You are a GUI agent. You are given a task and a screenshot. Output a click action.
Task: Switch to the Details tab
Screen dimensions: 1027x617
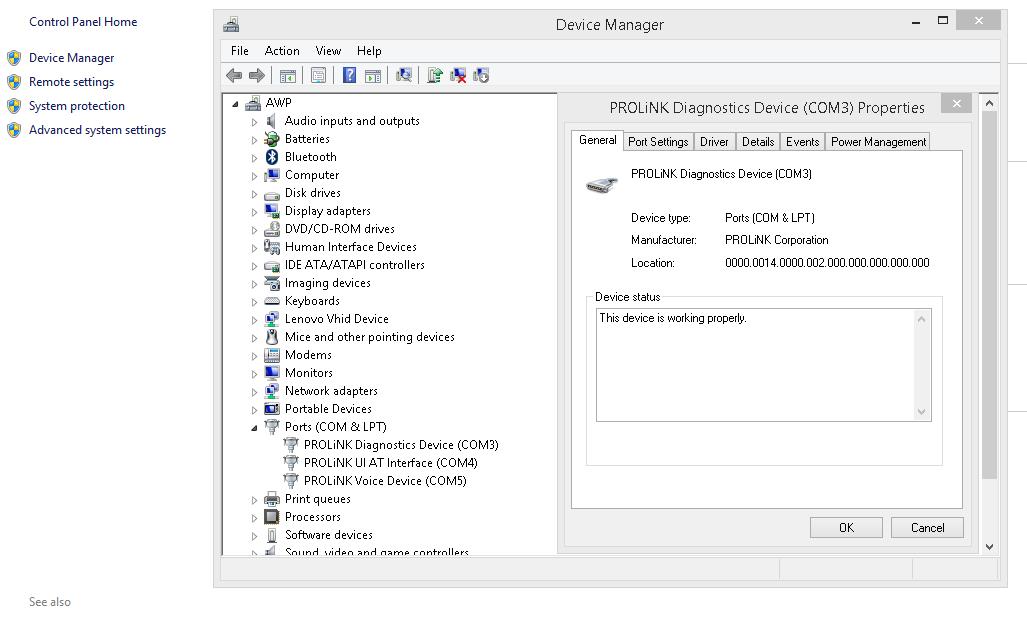point(758,141)
